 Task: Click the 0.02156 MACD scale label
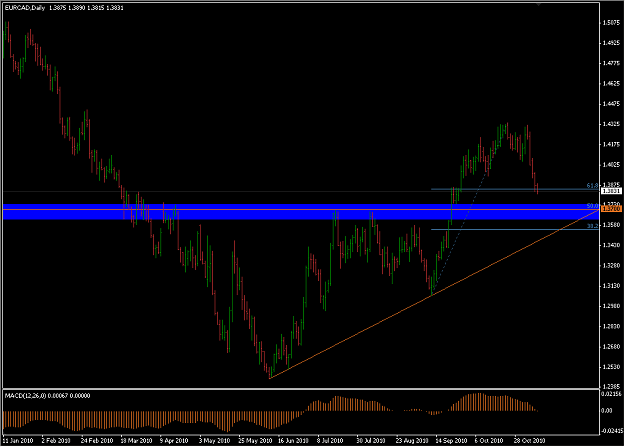click(612, 394)
